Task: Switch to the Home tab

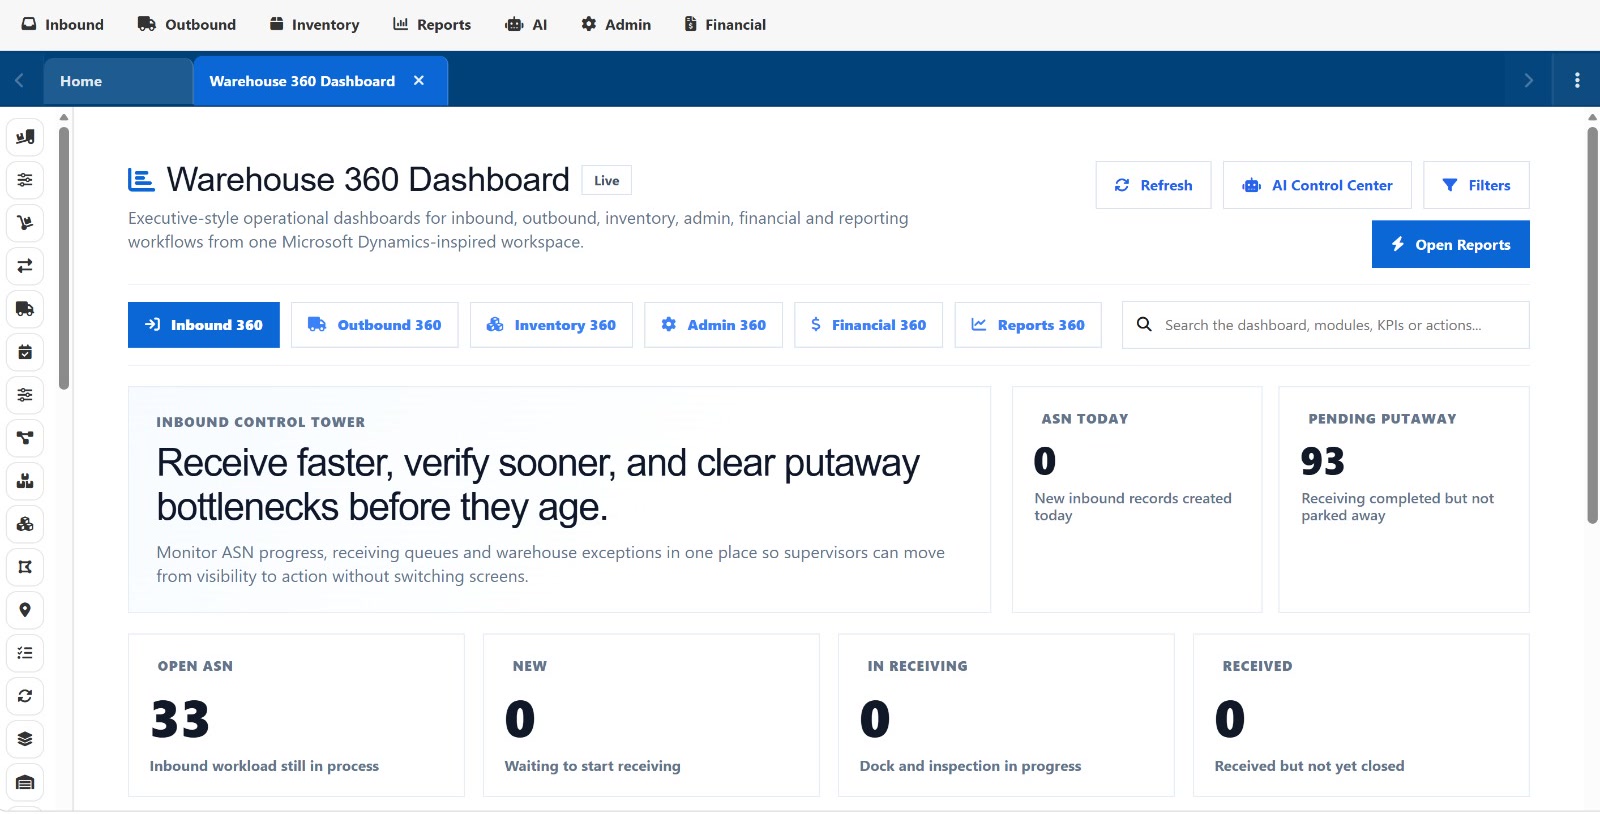Action: 117,81
